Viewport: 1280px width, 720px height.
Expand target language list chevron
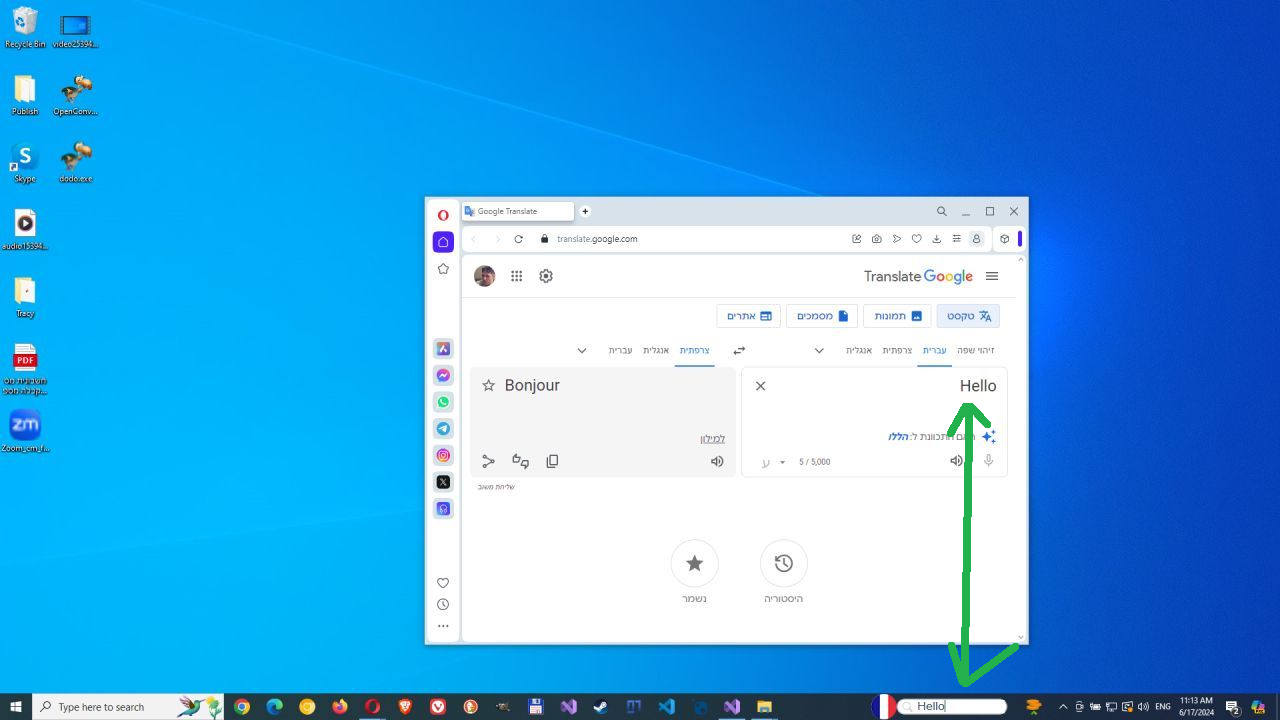click(x=582, y=351)
